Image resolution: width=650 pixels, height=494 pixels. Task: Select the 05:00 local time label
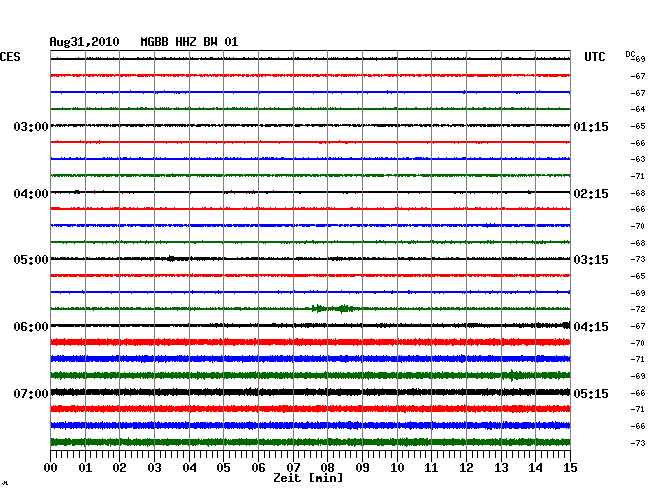point(31,260)
